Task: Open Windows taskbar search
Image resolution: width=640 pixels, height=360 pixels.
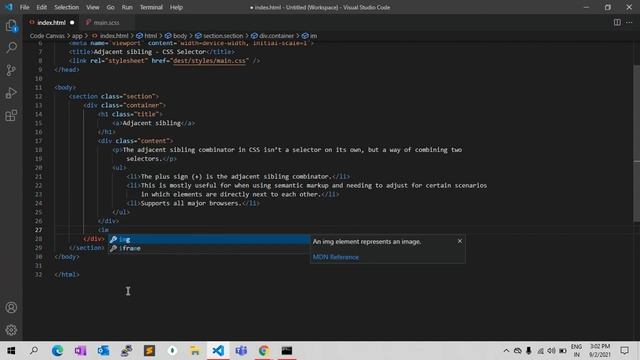Action: click(34, 350)
